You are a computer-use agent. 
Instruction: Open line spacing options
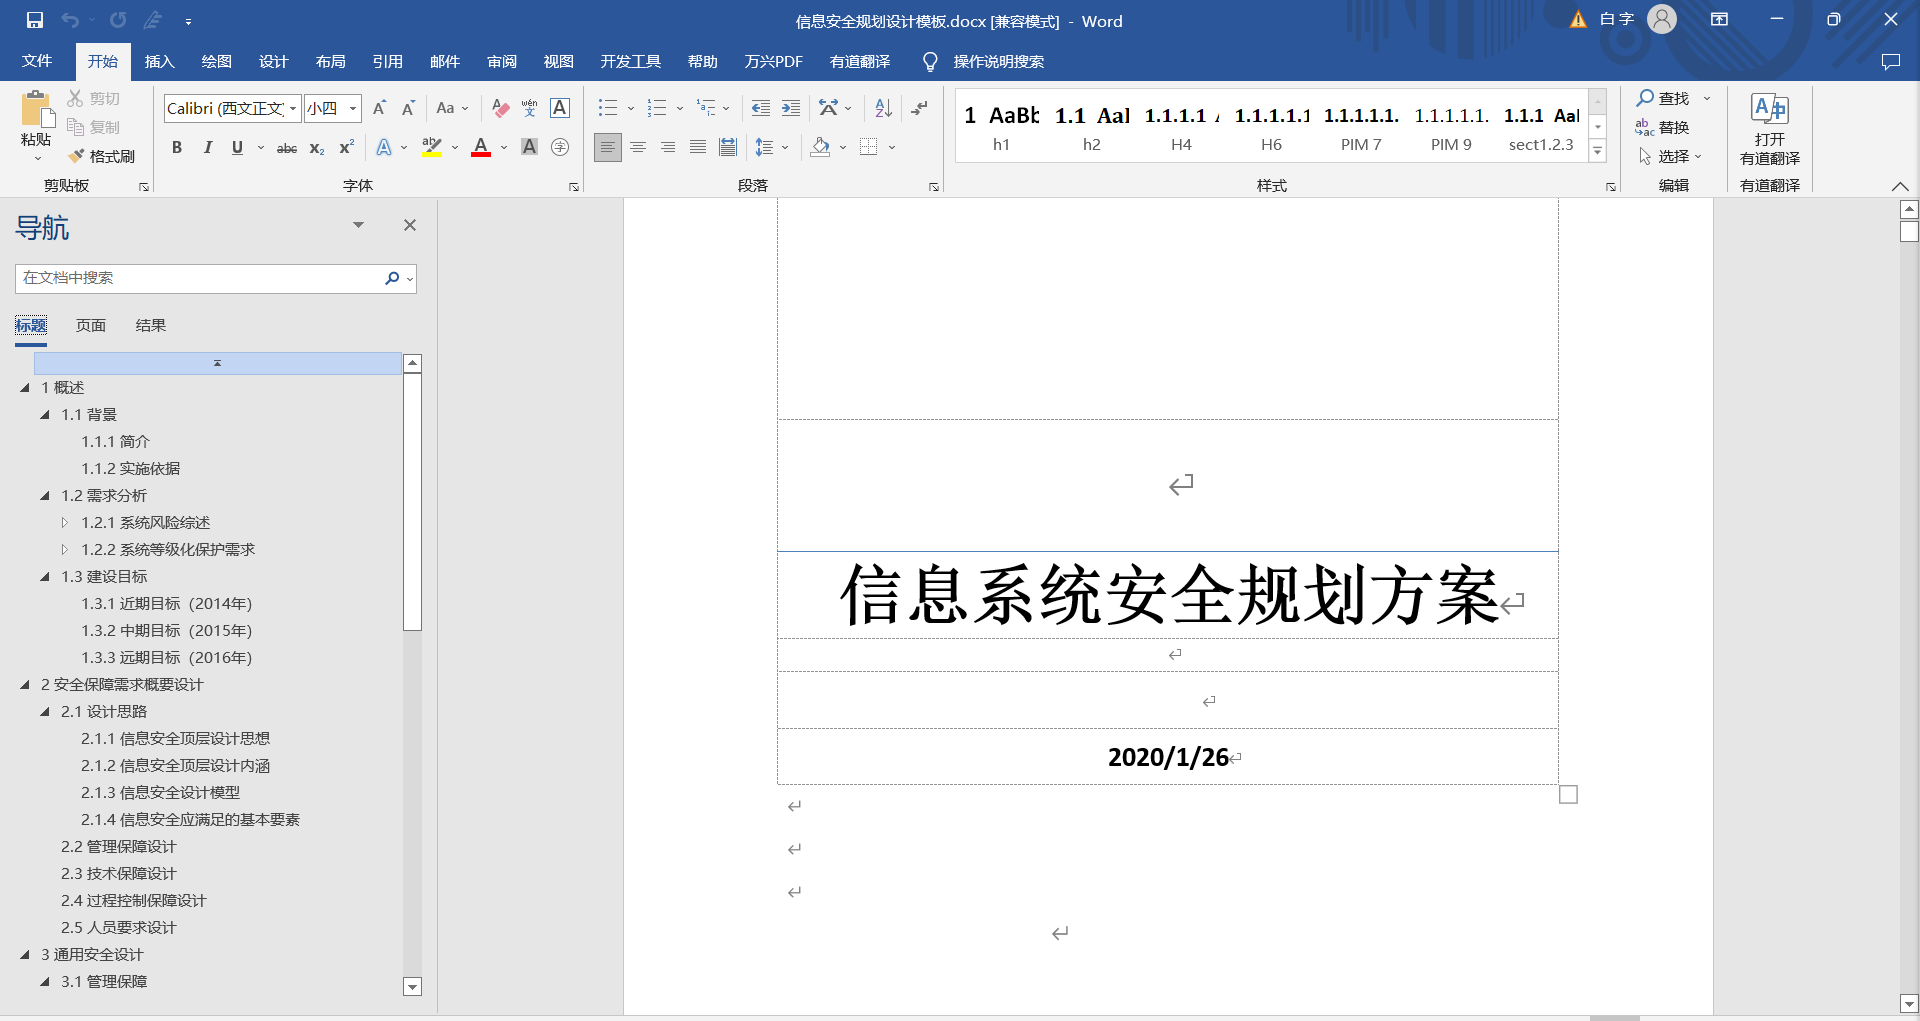[765, 147]
